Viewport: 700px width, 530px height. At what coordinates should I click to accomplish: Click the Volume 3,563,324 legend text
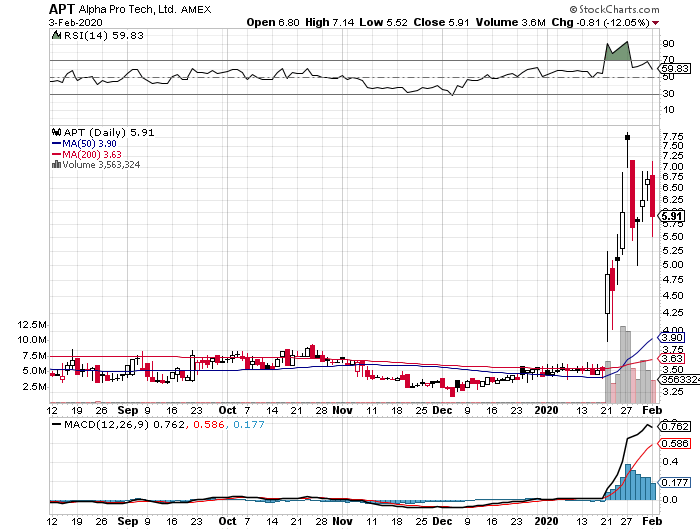click(x=101, y=165)
